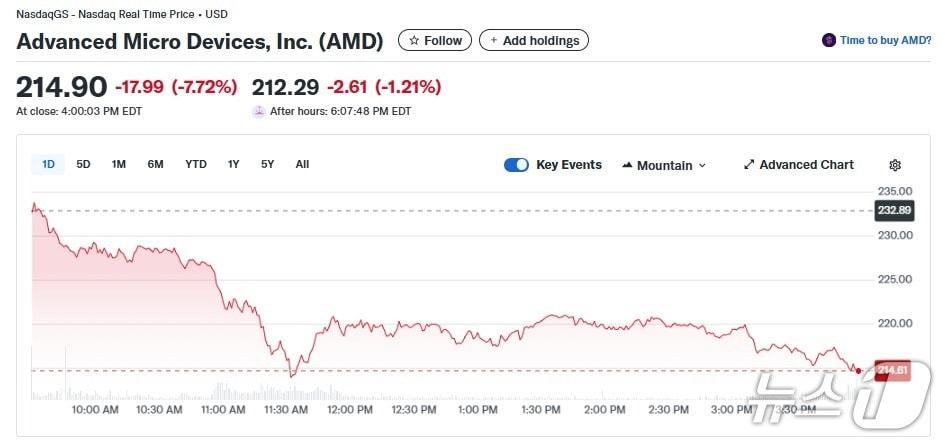Switch chart to 1Y range
Image resolution: width=945 pixels, height=443 pixels.
233,164
